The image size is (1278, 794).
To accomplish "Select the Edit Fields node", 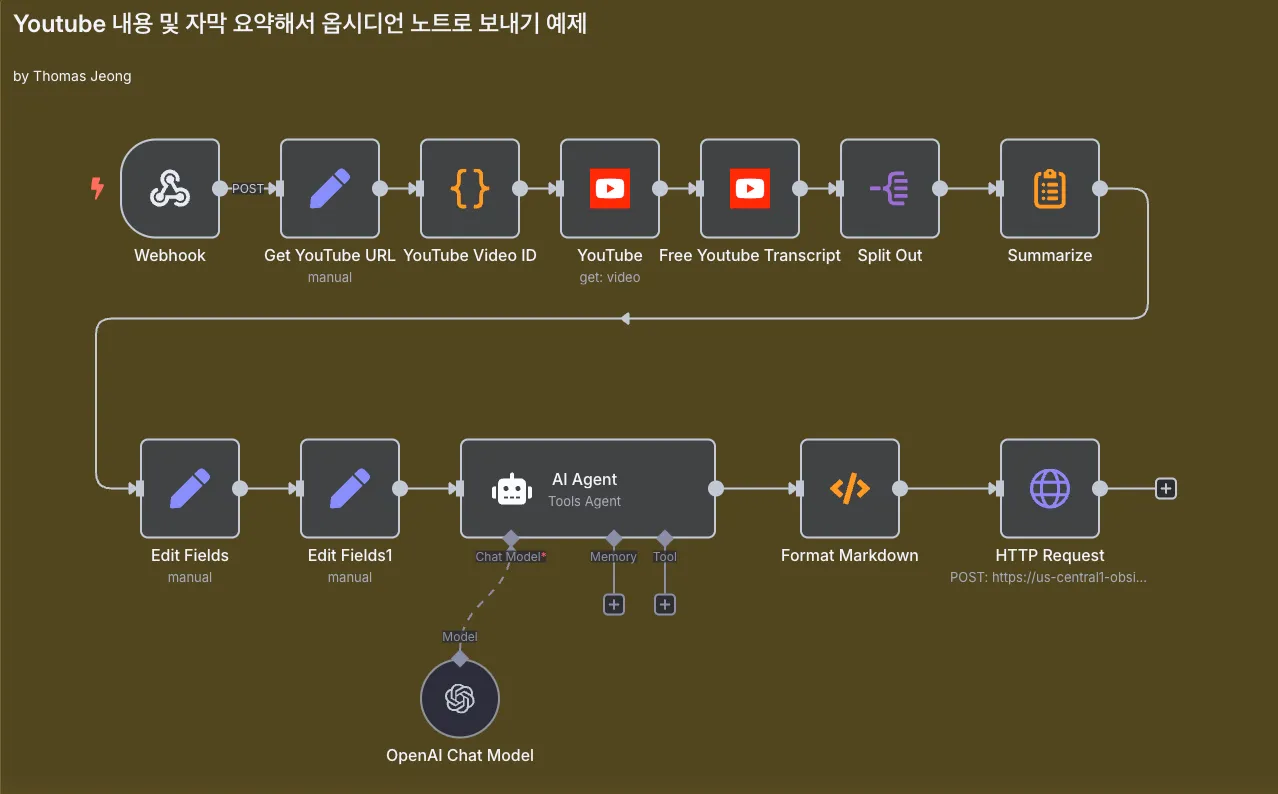I will 189,488.
